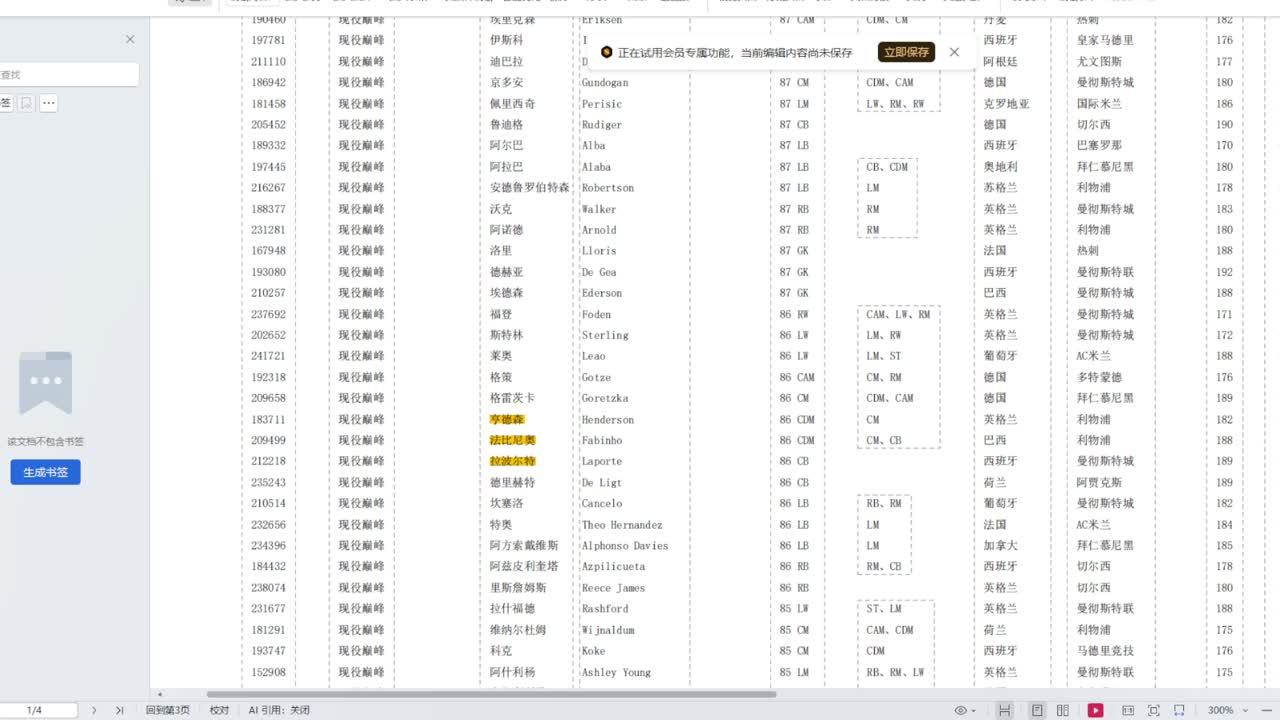Click AI 引用: 关闭 status entry

279,710
